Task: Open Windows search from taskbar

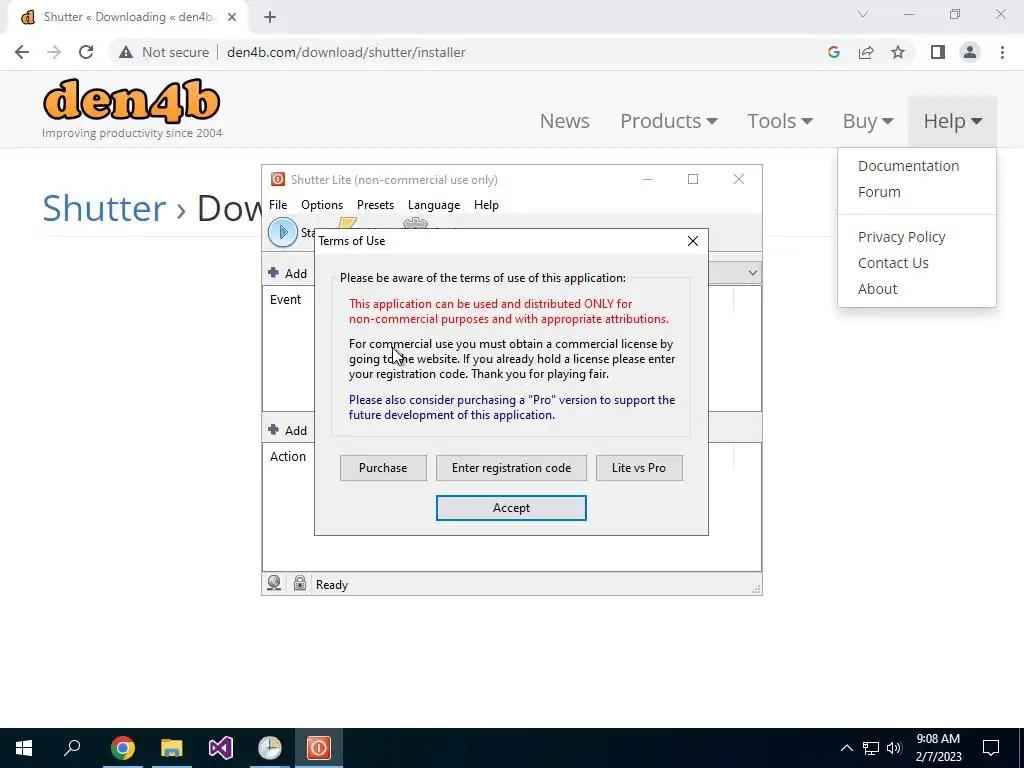Action: pyautogui.click(x=72, y=748)
